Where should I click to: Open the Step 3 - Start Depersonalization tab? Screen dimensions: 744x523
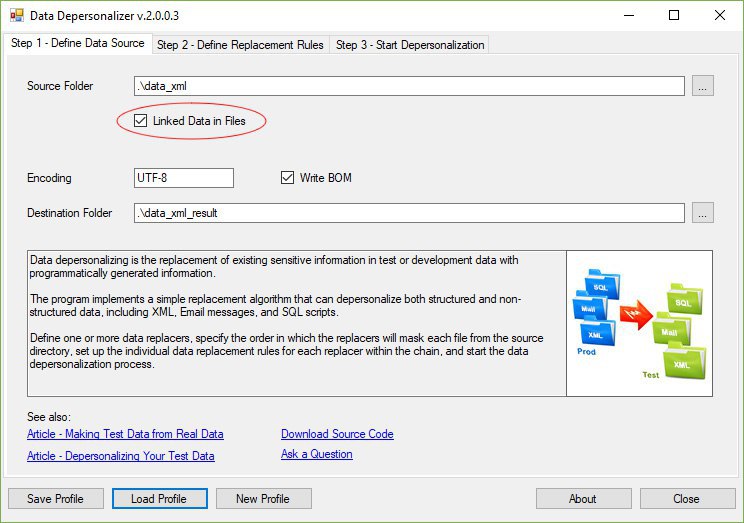coord(410,45)
